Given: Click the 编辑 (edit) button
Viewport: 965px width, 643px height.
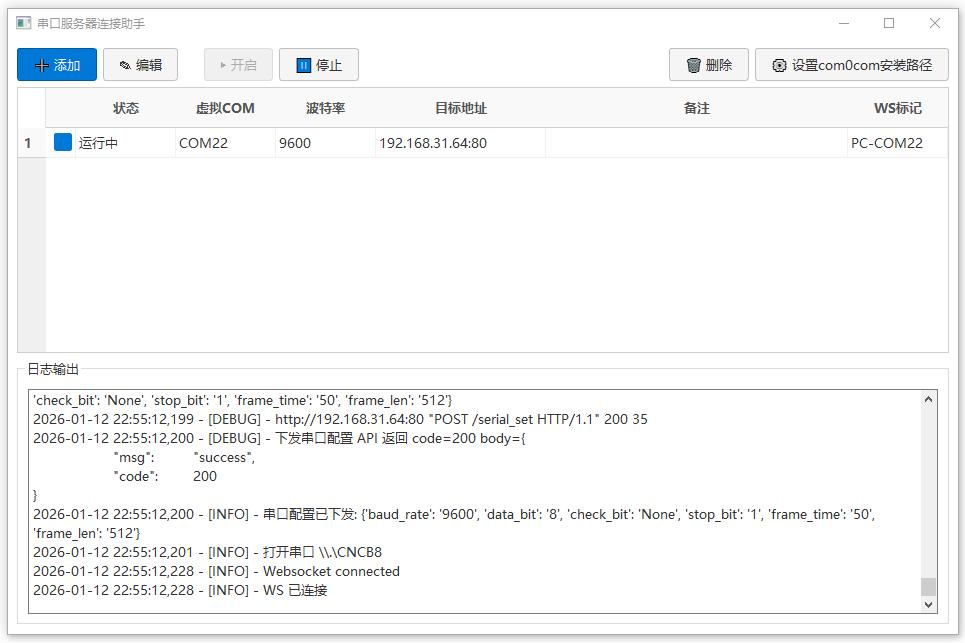Looking at the screenshot, I should pyautogui.click(x=140, y=65).
